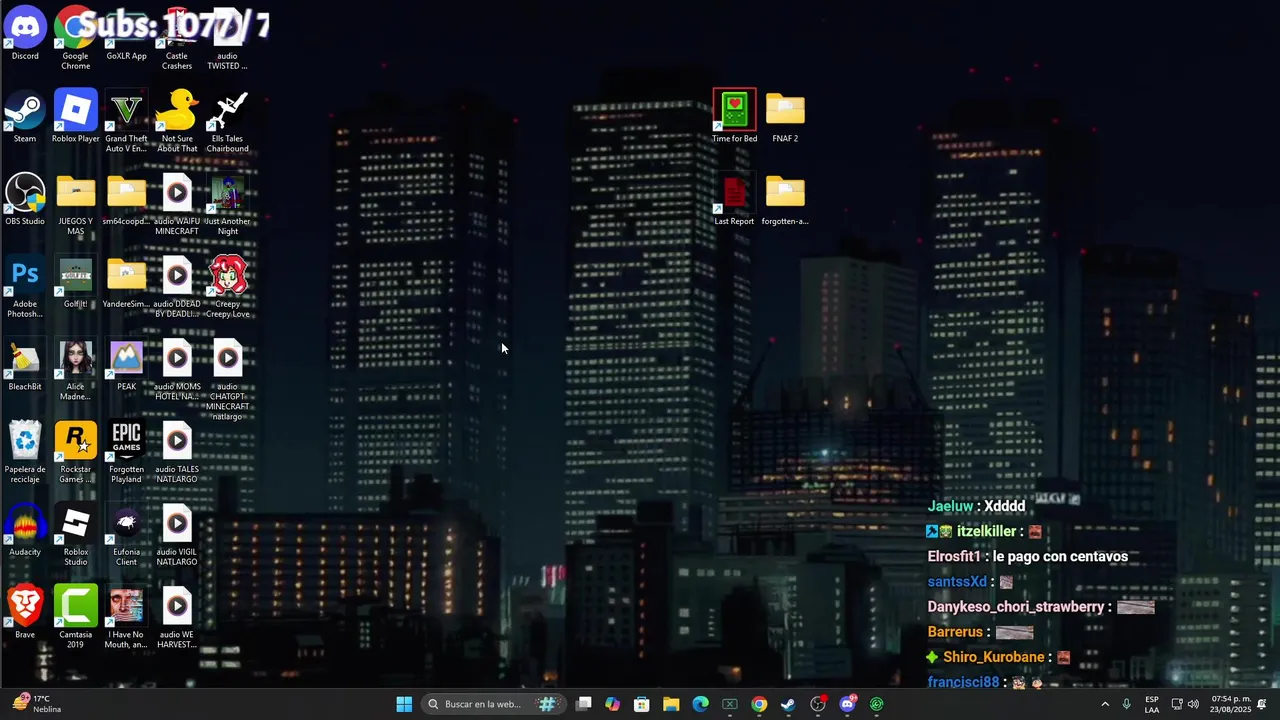This screenshot has height=720, width=1280.
Task: Switch to Steam on the taskbar
Action: (788, 704)
